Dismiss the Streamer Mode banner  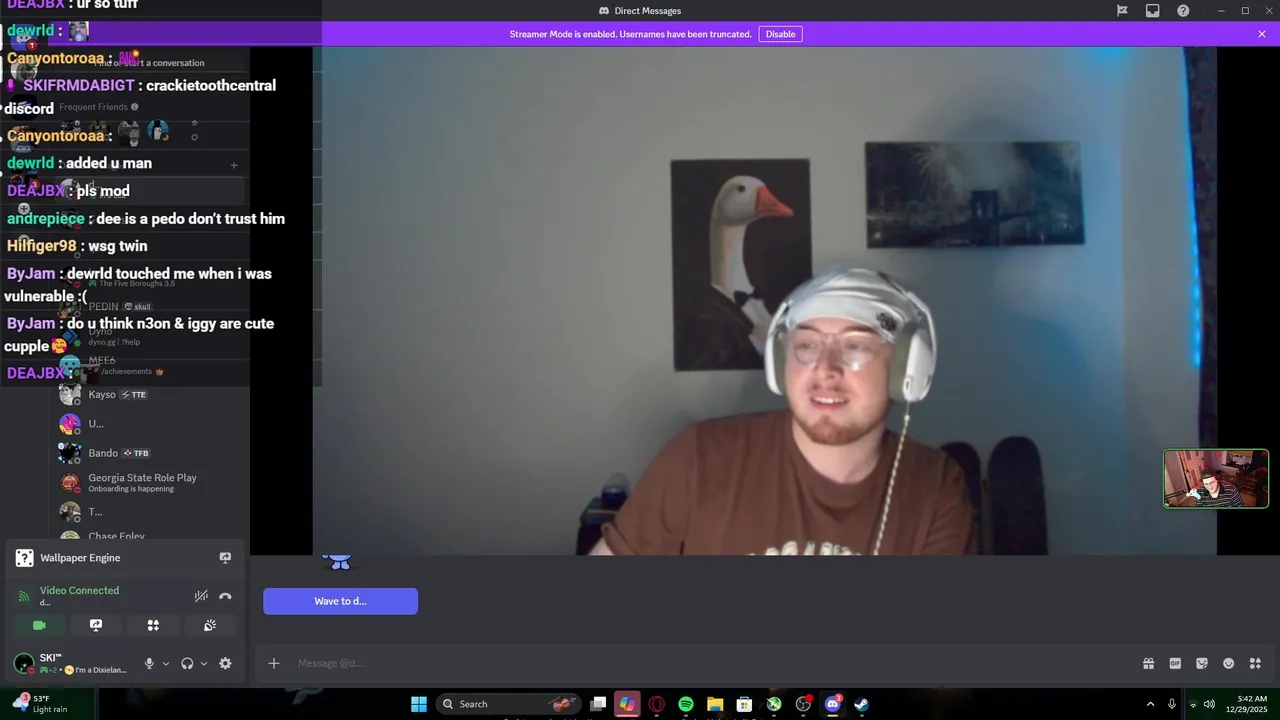[1262, 34]
